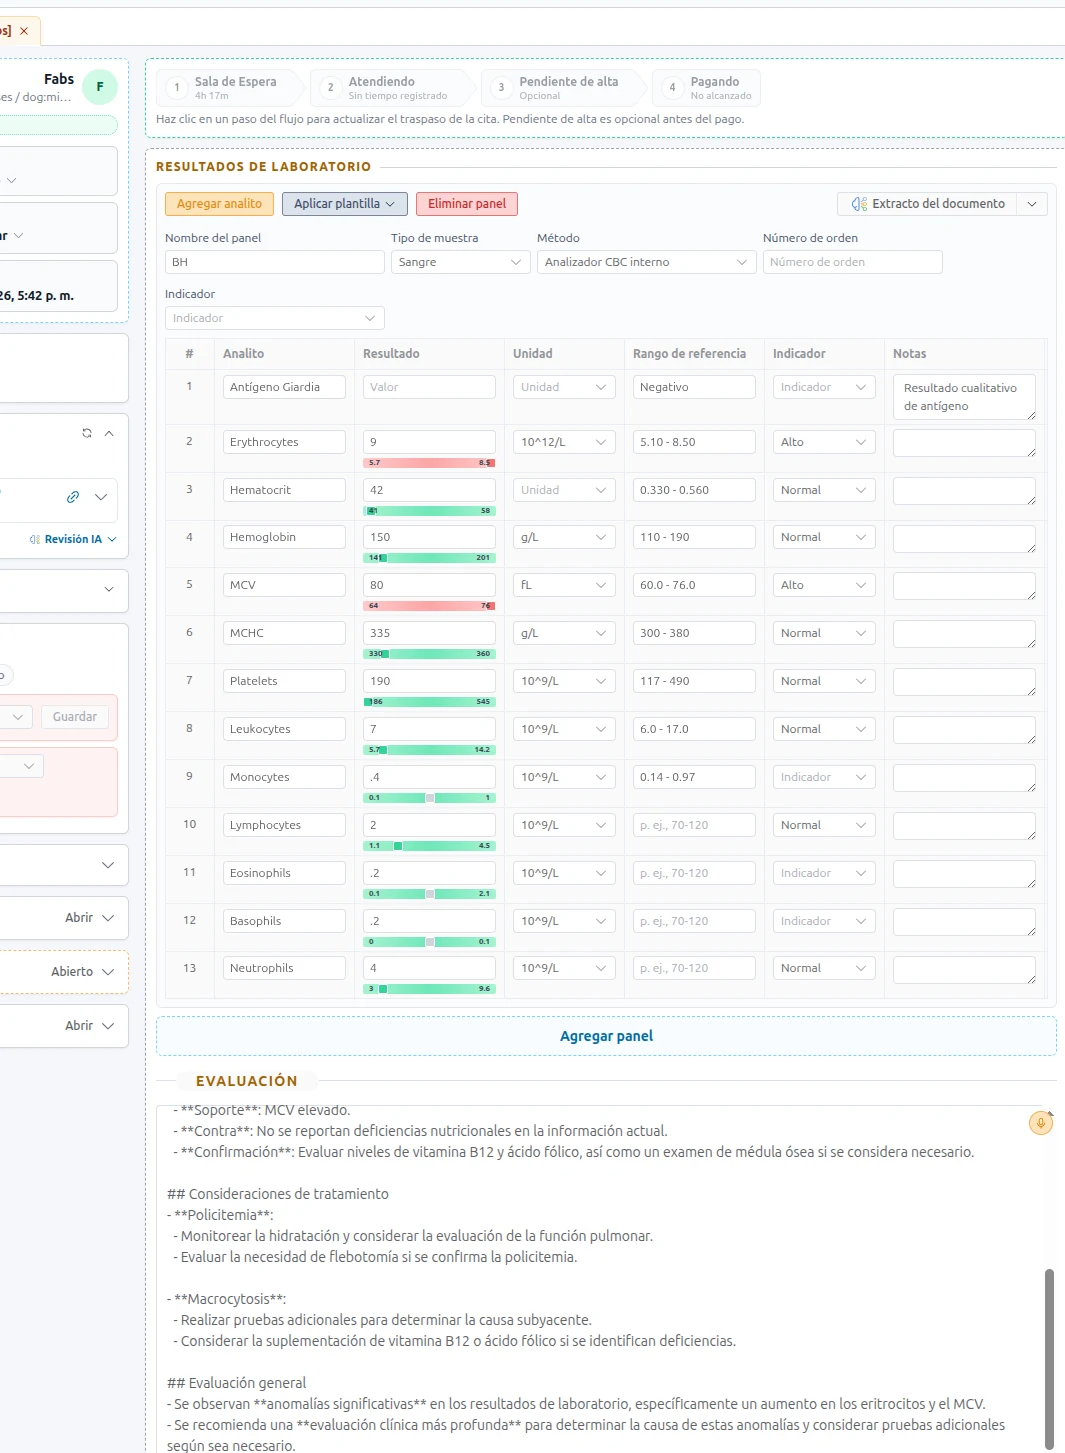This screenshot has height=1453, width=1065.
Task: Open Revisión IA menu
Action: pyautogui.click(x=74, y=539)
